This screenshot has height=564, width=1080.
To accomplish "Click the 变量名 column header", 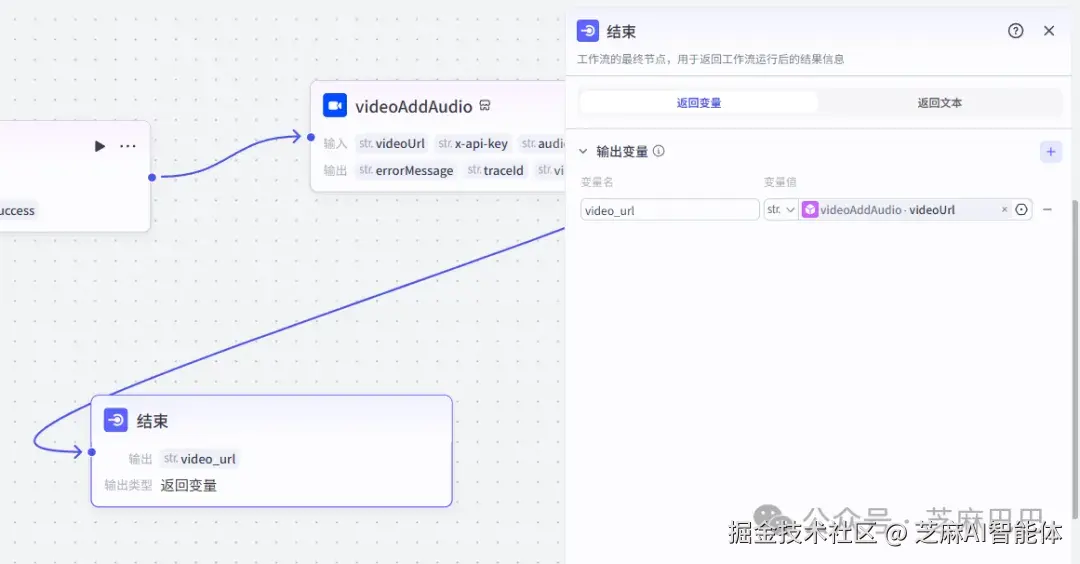I will pyautogui.click(x=596, y=182).
